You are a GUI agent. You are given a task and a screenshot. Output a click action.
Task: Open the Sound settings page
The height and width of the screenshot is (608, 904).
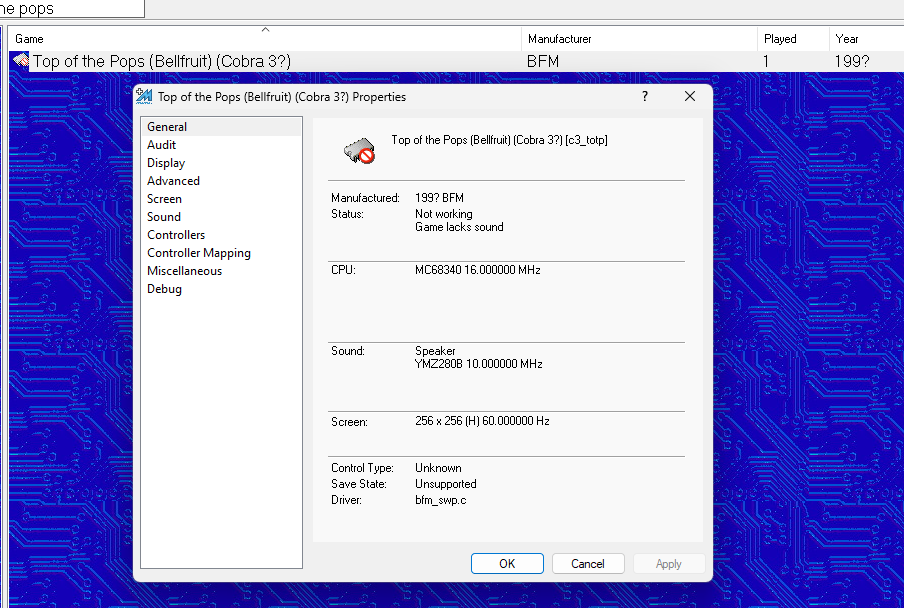(164, 217)
